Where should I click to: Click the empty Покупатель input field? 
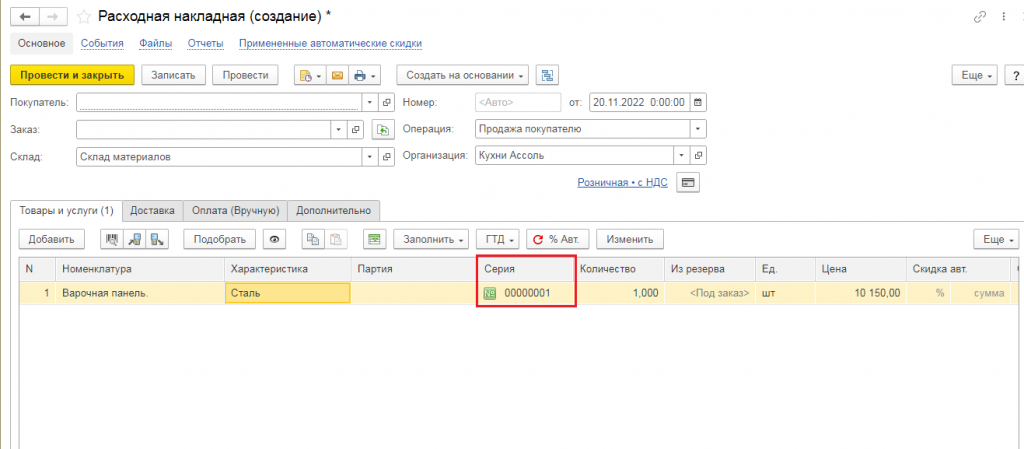click(219, 102)
